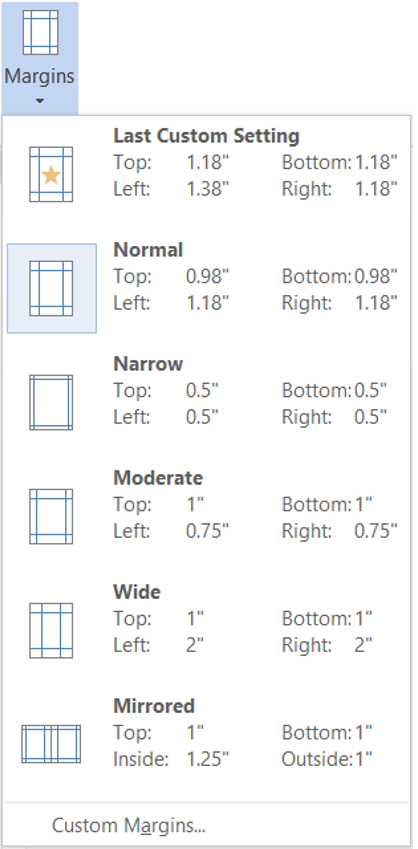Screen dimensions: 418x849
Task: Apply the Mirrored margin preset title
Action: [154, 706]
